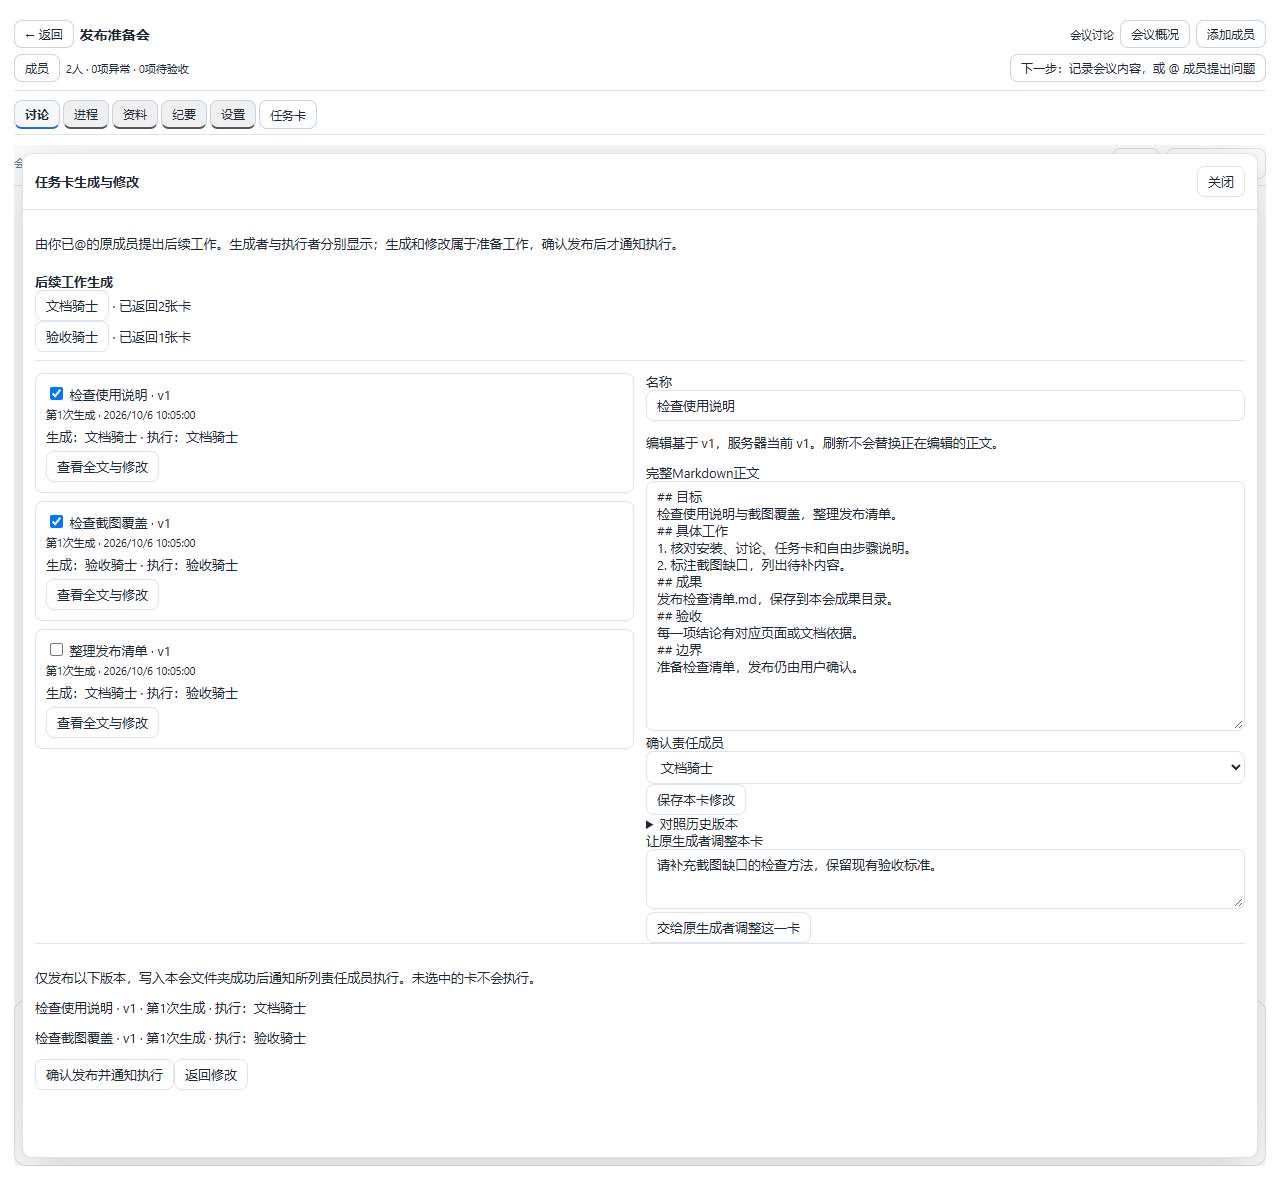Click 添加成员 button
This screenshot has height=1180, width=1280.
click(1230, 34)
